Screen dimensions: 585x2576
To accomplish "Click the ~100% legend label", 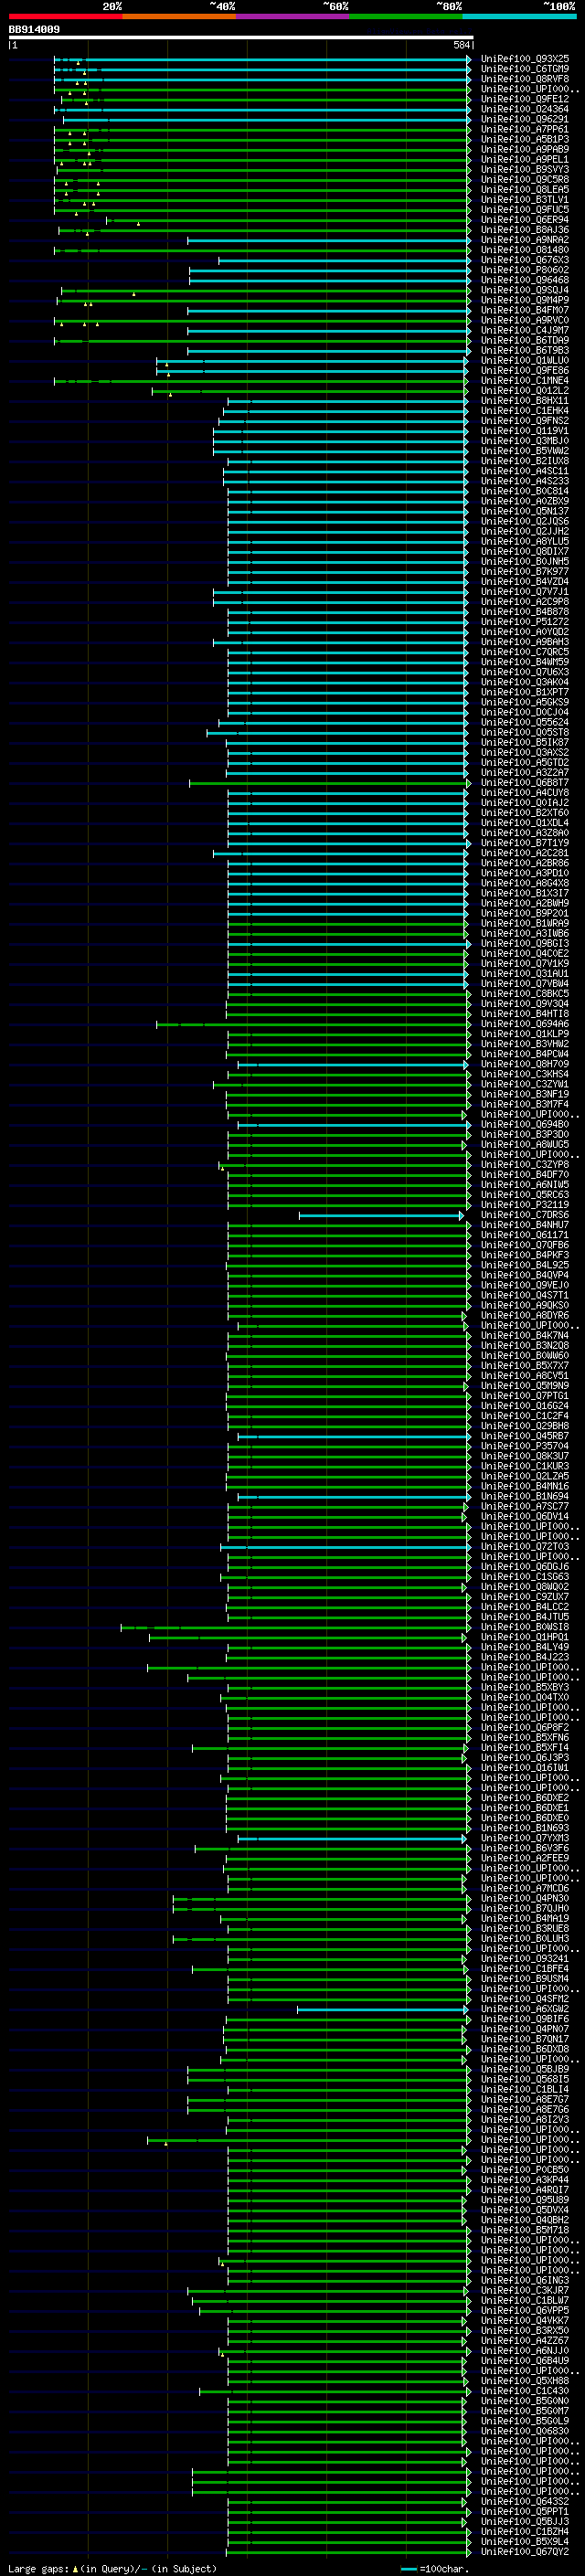I will (x=559, y=6).
